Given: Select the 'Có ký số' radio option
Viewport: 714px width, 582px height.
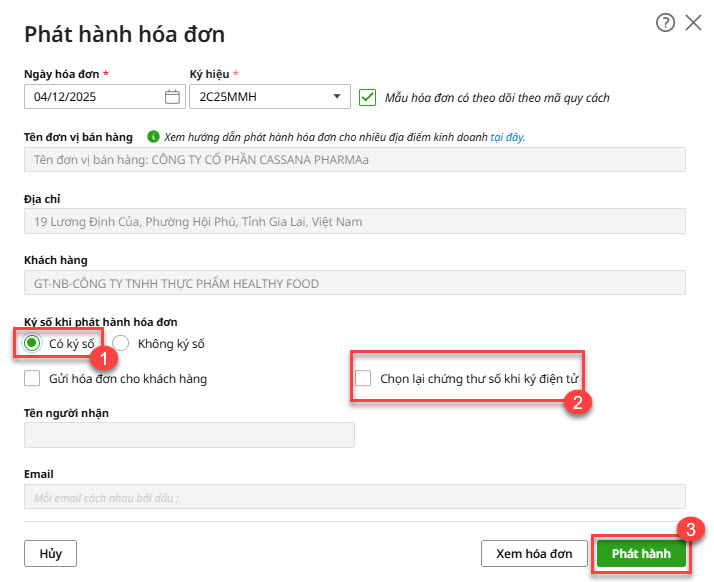Looking at the screenshot, I should (33, 344).
